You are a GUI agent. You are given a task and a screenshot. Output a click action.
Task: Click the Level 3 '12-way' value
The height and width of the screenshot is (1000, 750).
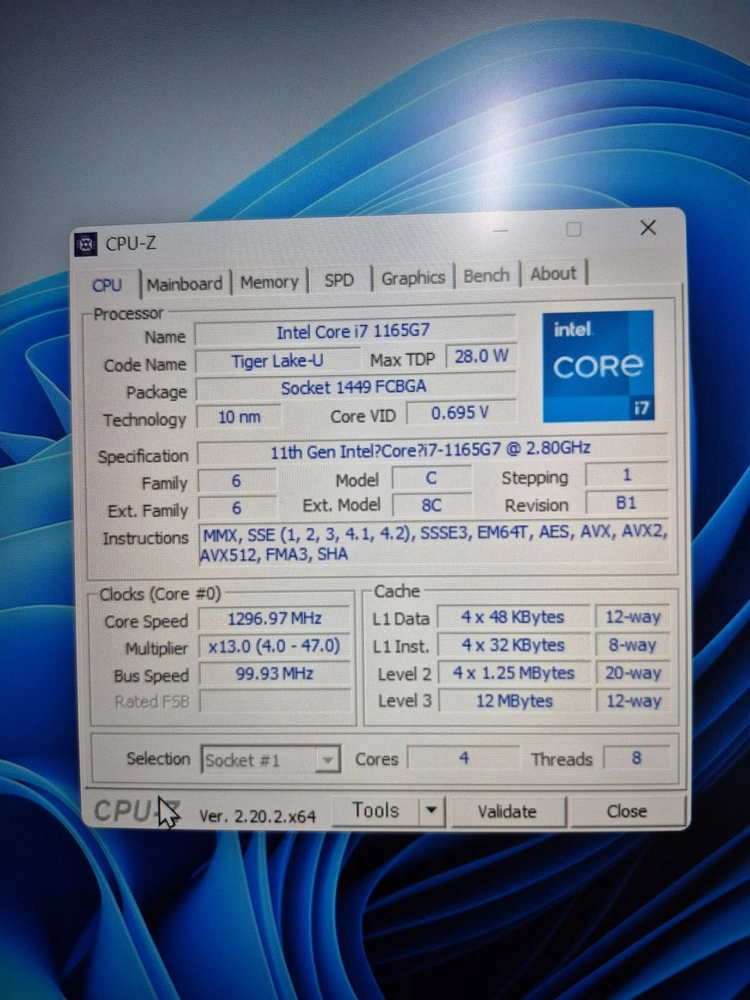(633, 702)
